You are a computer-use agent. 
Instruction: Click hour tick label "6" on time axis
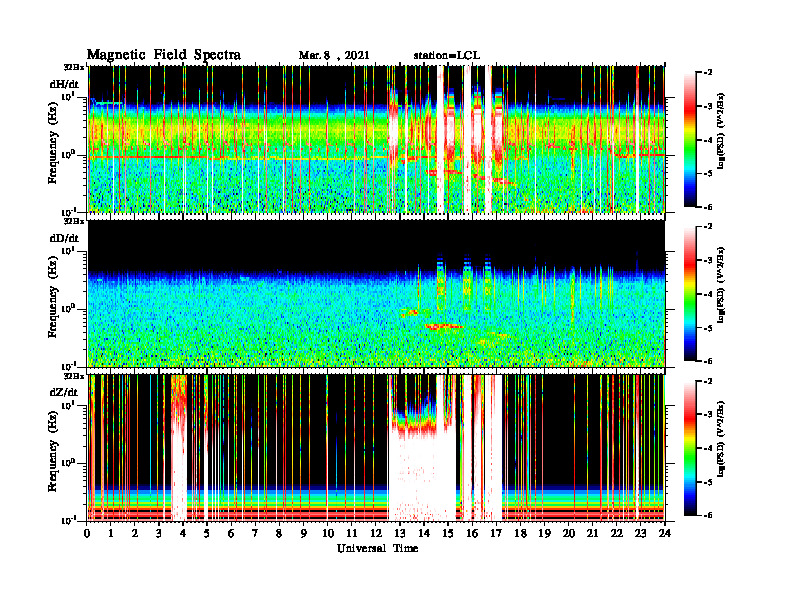231,533
